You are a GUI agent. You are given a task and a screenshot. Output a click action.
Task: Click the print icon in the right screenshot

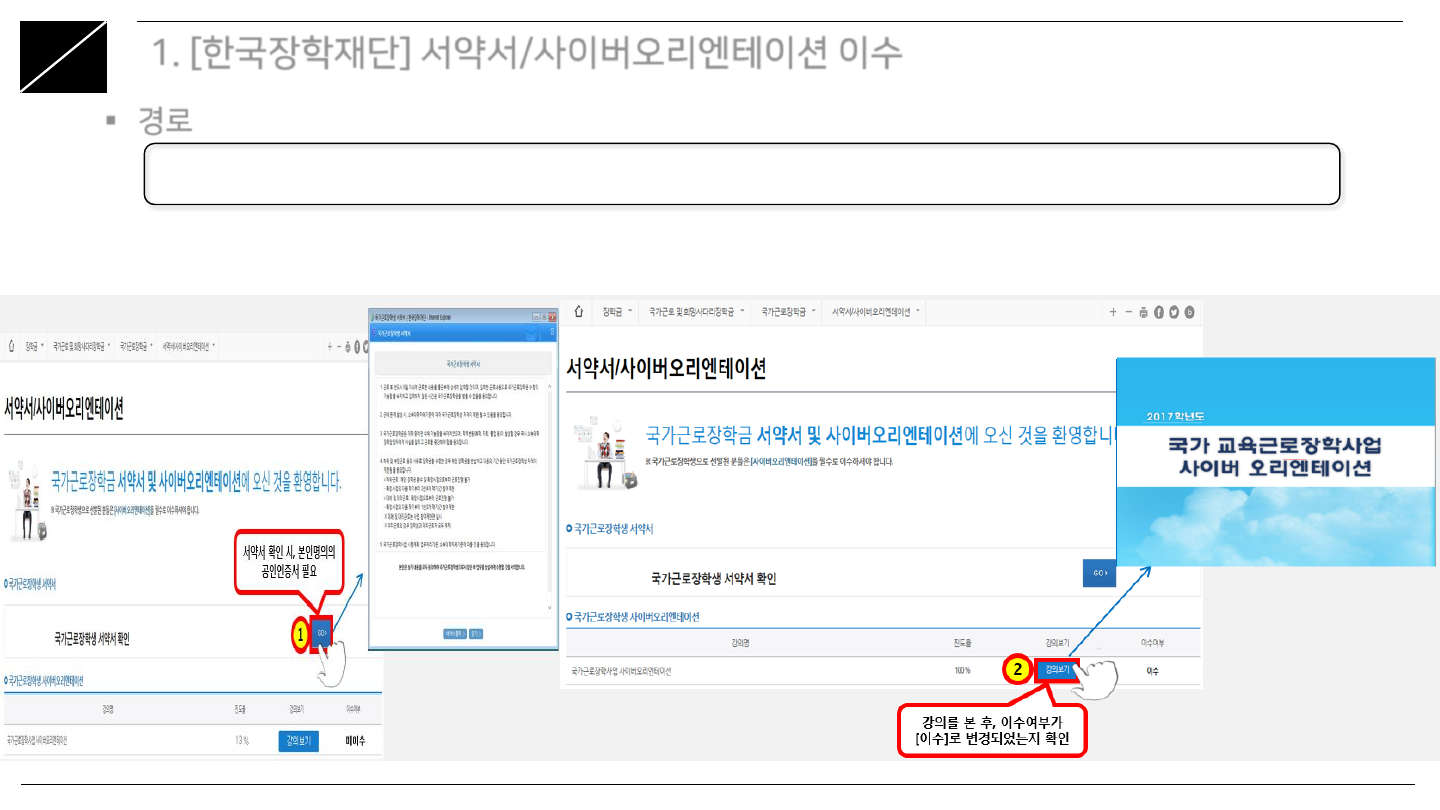[x=1143, y=312]
